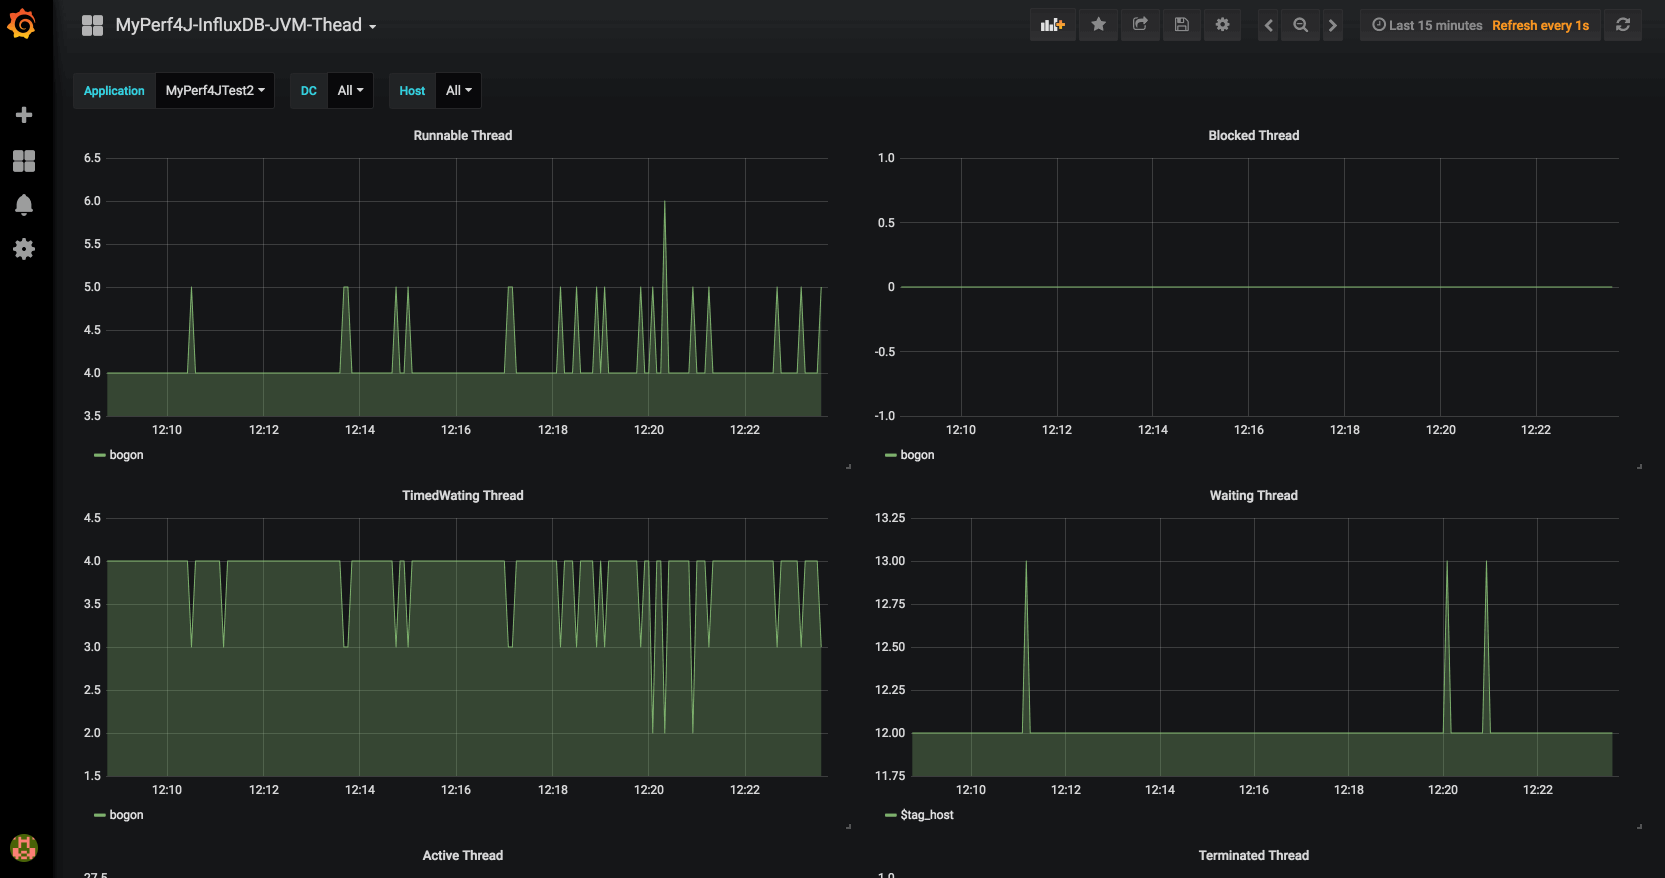Image resolution: width=1665 pixels, height=878 pixels.
Task: Shift time range backward with left arrow
Action: (1268, 25)
